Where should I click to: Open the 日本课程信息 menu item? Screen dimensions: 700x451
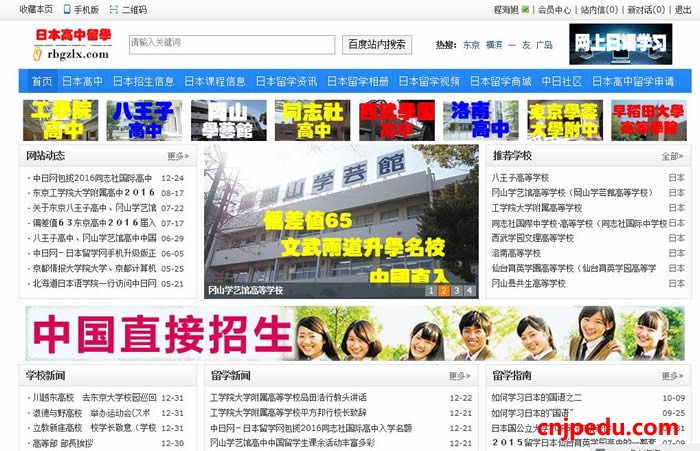(x=215, y=81)
